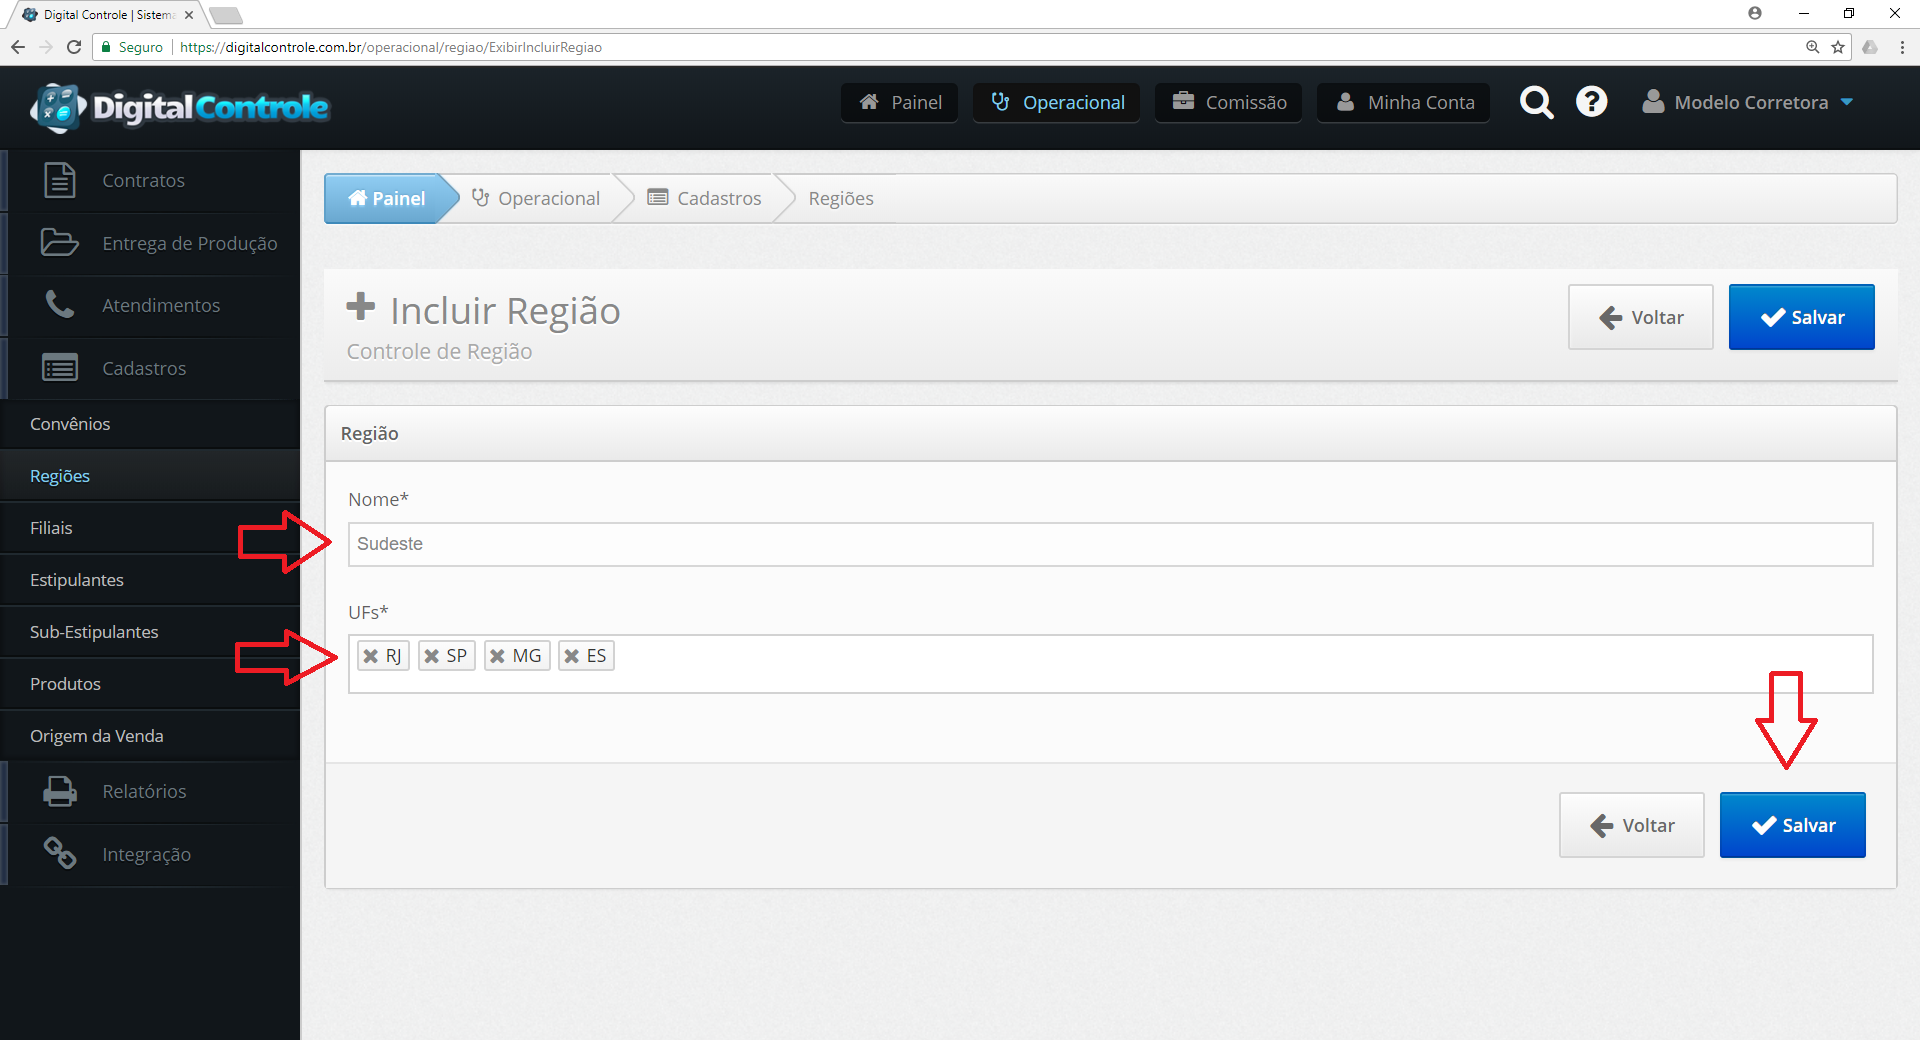The width and height of the screenshot is (1920, 1040).
Task: Open Origem da Venda in sidebar submenu
Action: tap(150, 736)
